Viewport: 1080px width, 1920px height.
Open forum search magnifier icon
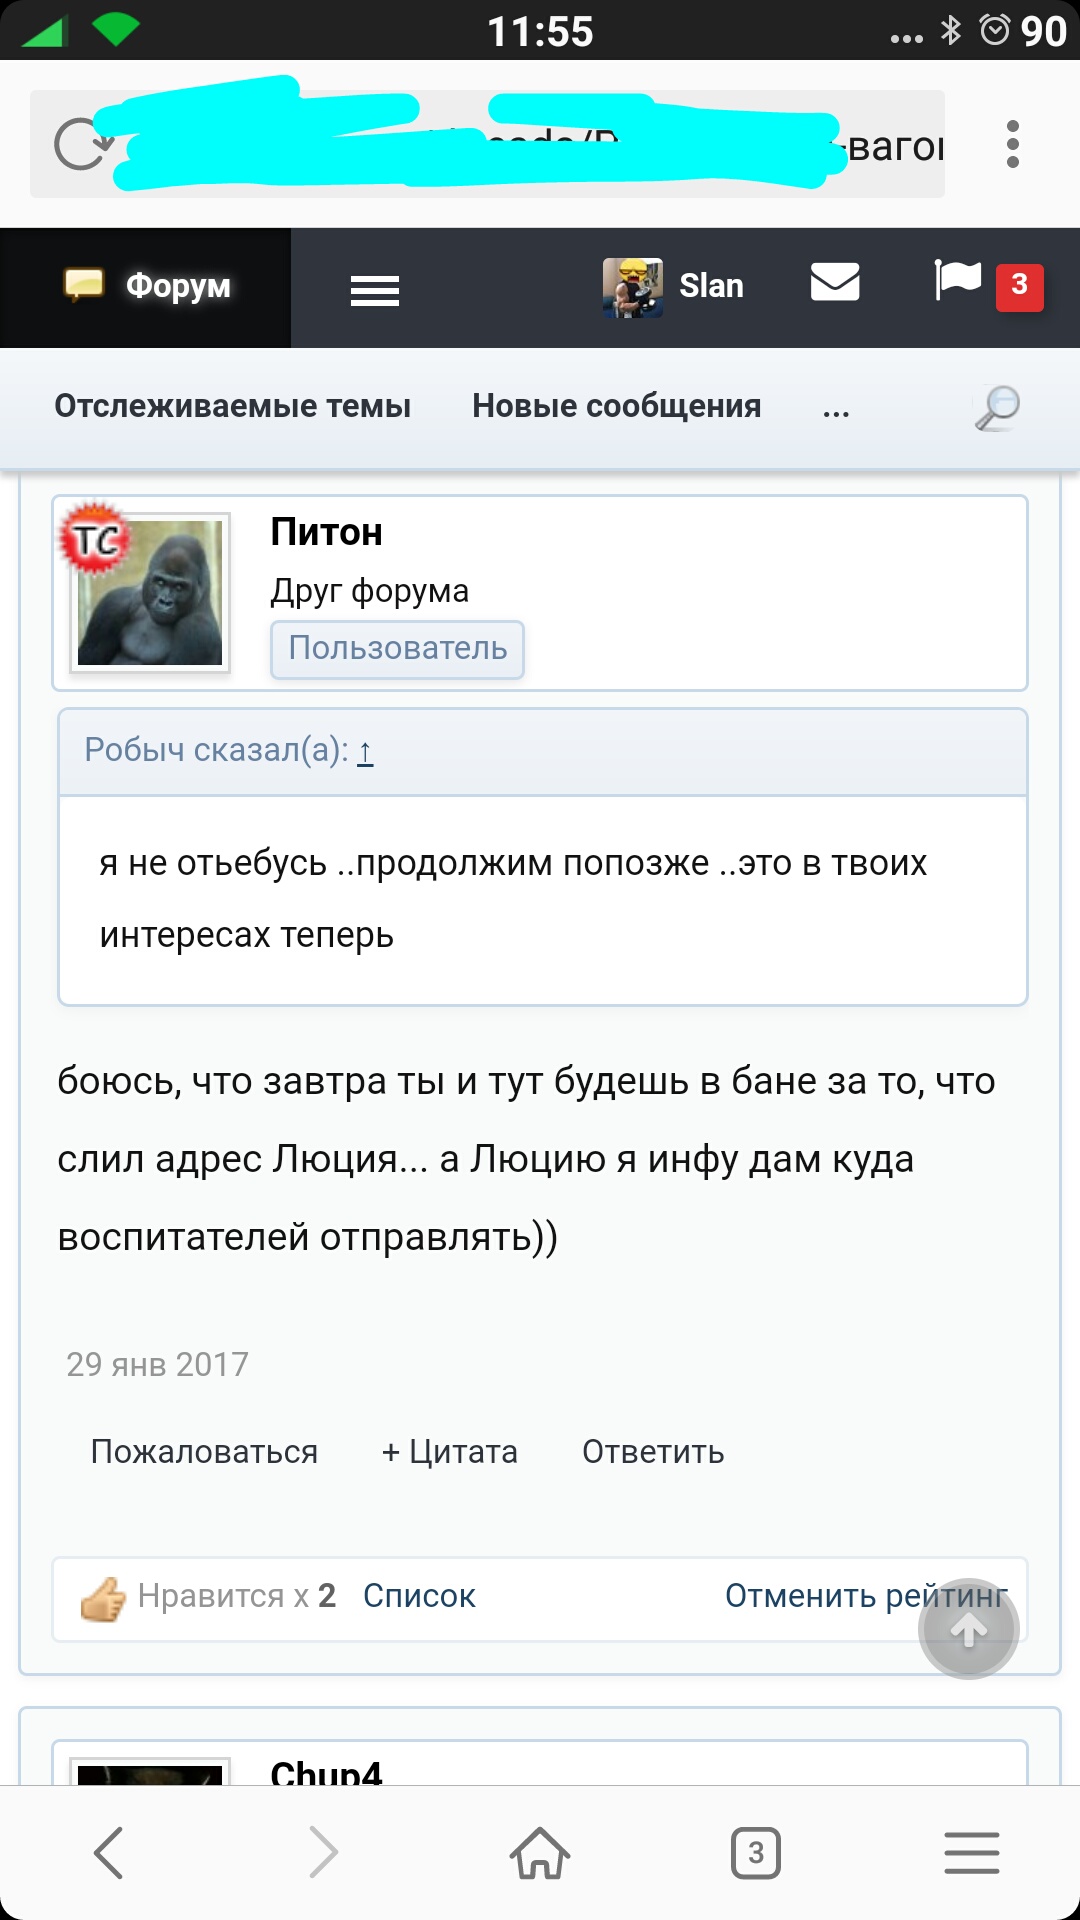click(x=997, y=407)
